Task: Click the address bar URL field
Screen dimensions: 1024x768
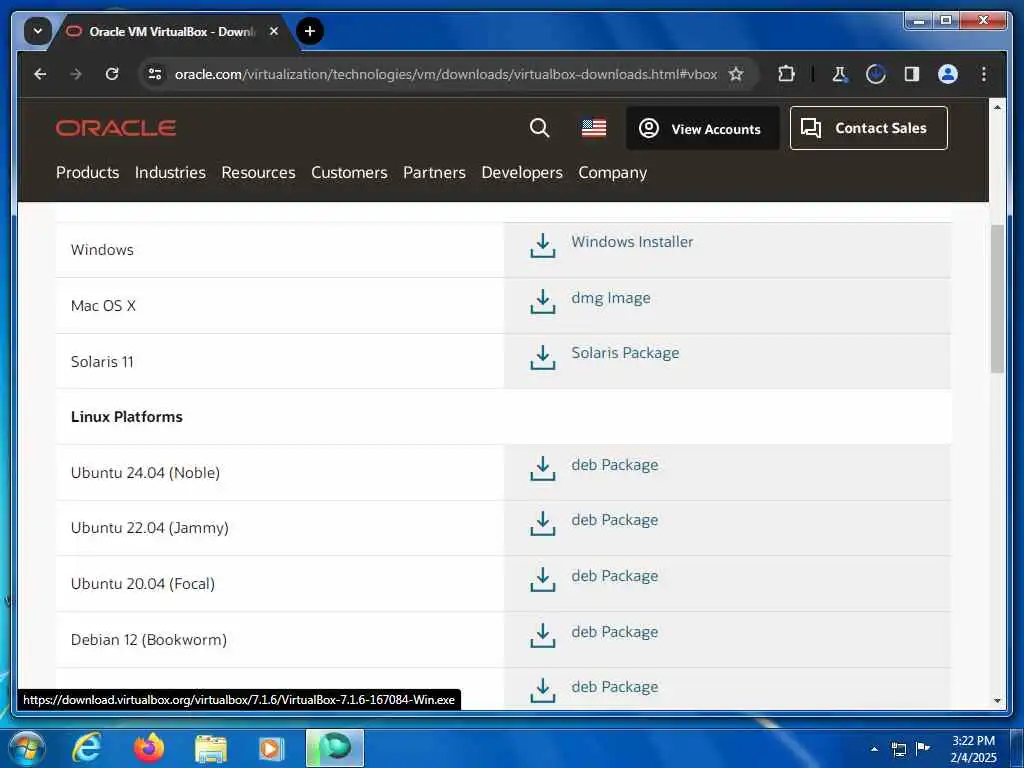Action: pos(445,74)
